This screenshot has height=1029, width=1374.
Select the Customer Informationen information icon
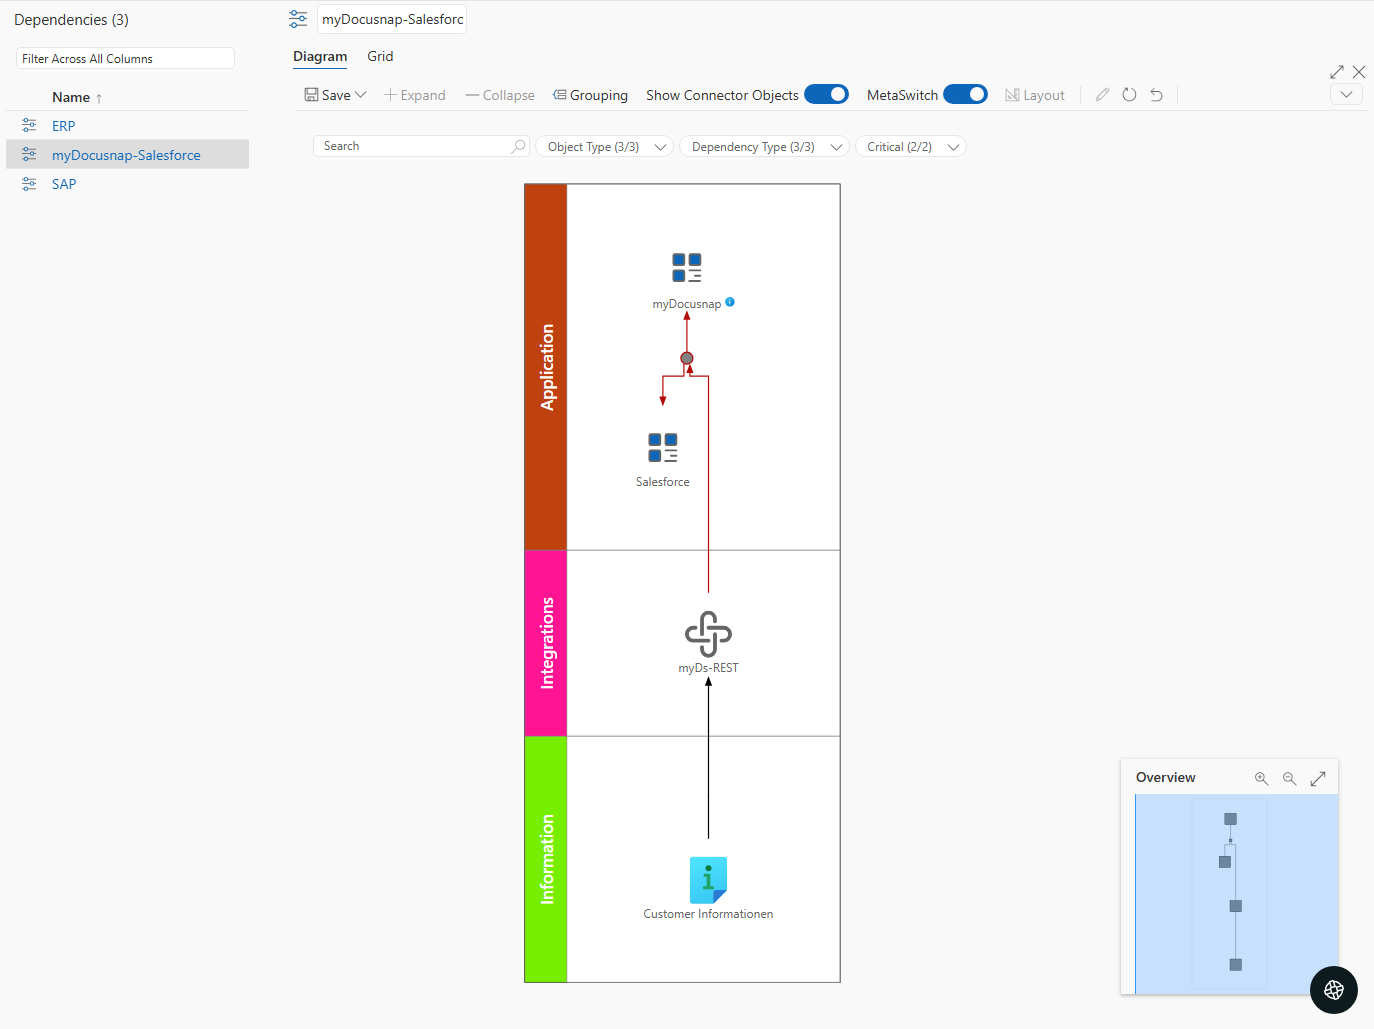(708, 881)
